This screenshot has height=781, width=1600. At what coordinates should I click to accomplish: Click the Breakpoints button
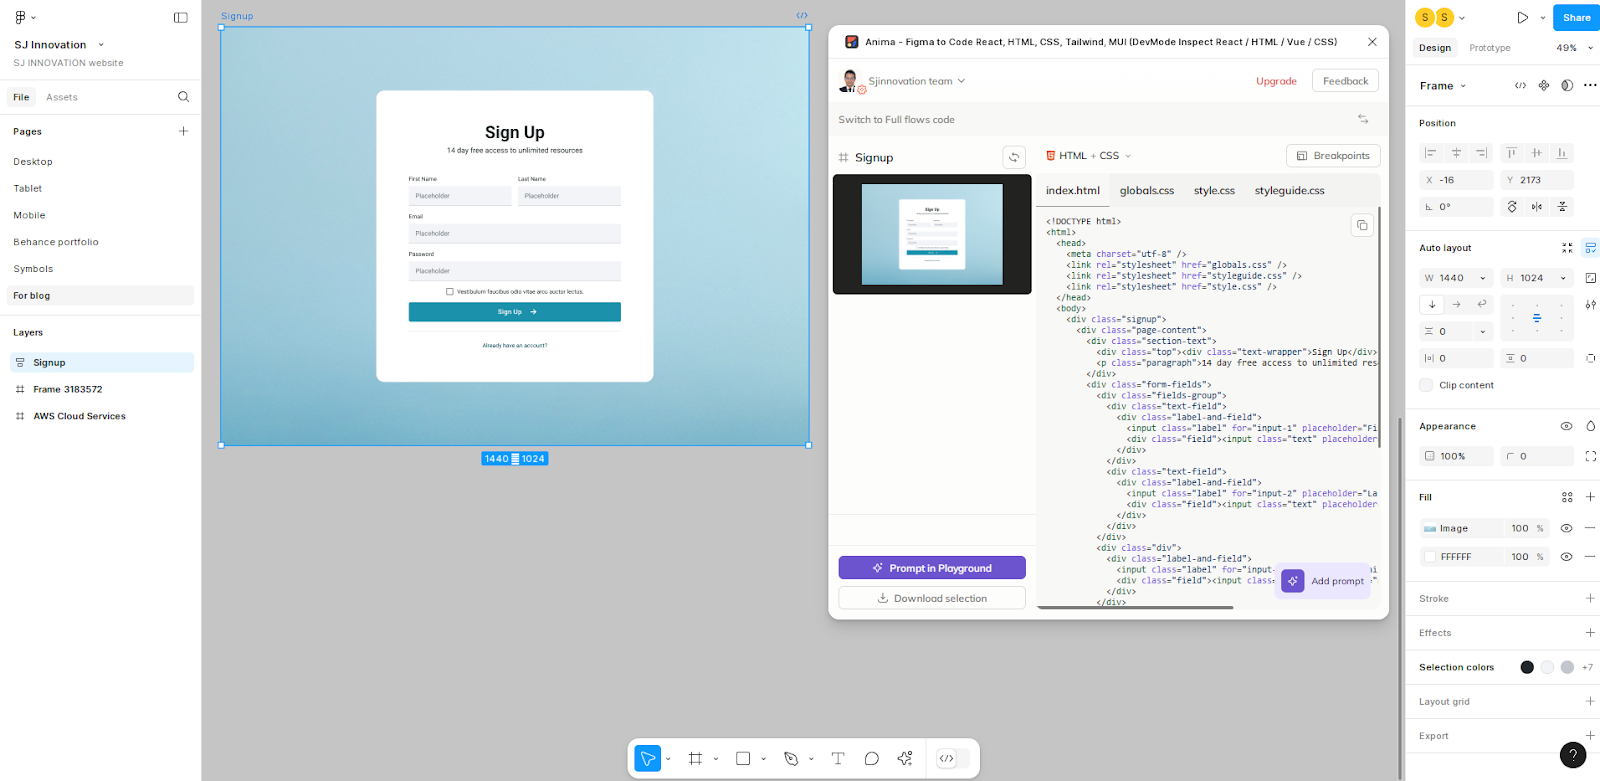1333,156
